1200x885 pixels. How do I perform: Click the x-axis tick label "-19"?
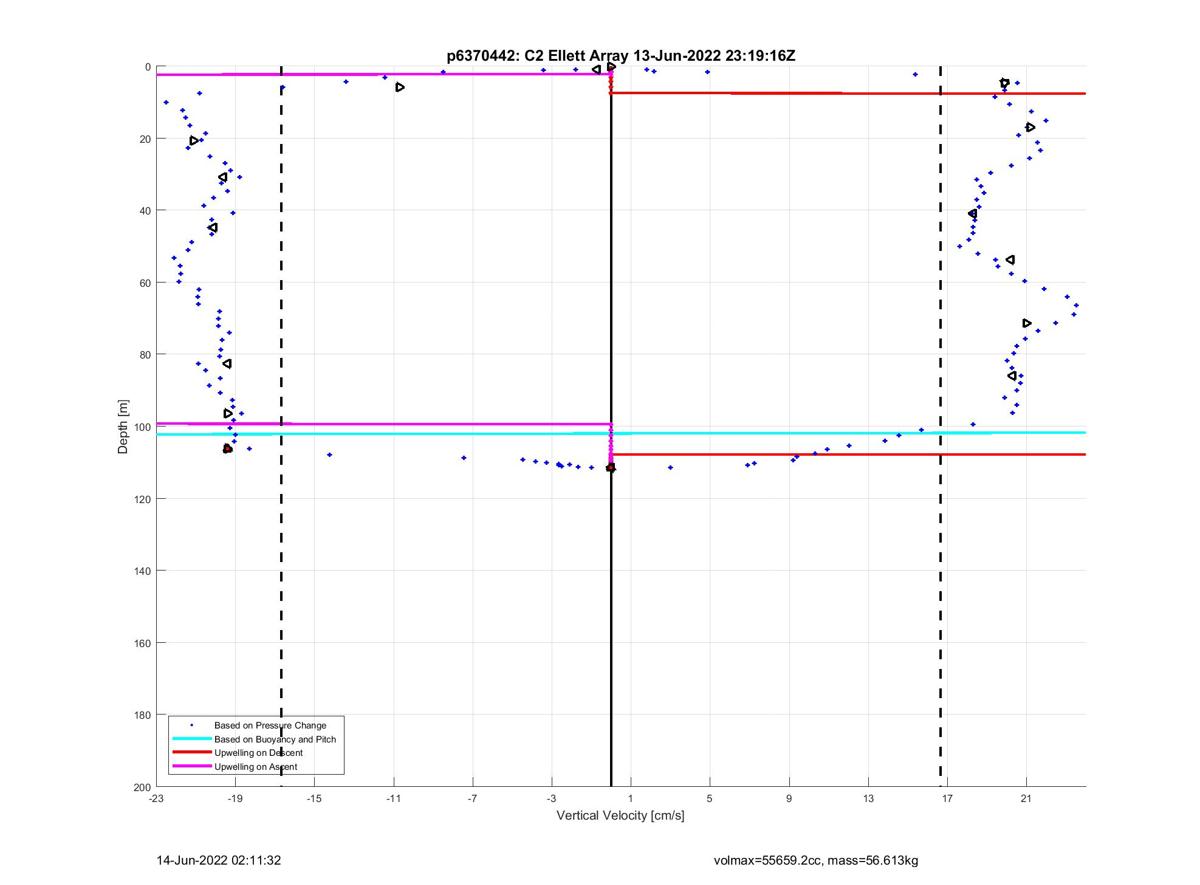(235, 798)
